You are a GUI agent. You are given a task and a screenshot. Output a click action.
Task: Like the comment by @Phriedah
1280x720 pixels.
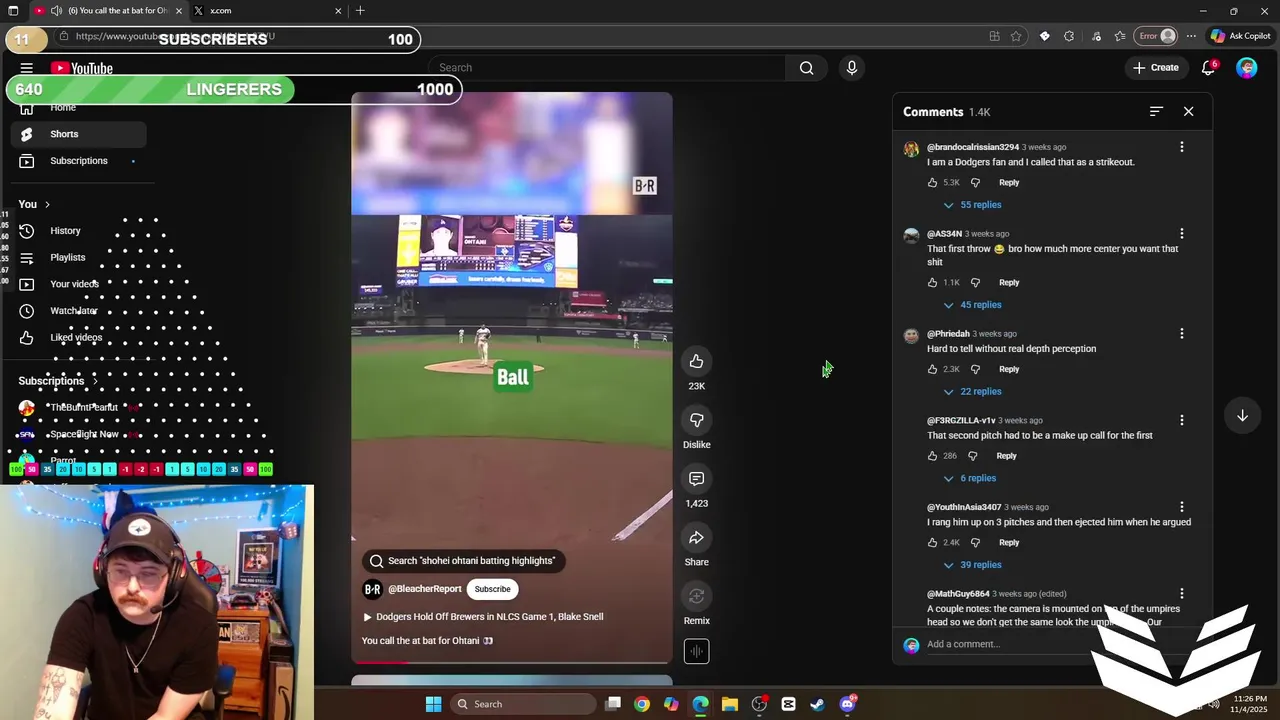[x=932, y=369]
